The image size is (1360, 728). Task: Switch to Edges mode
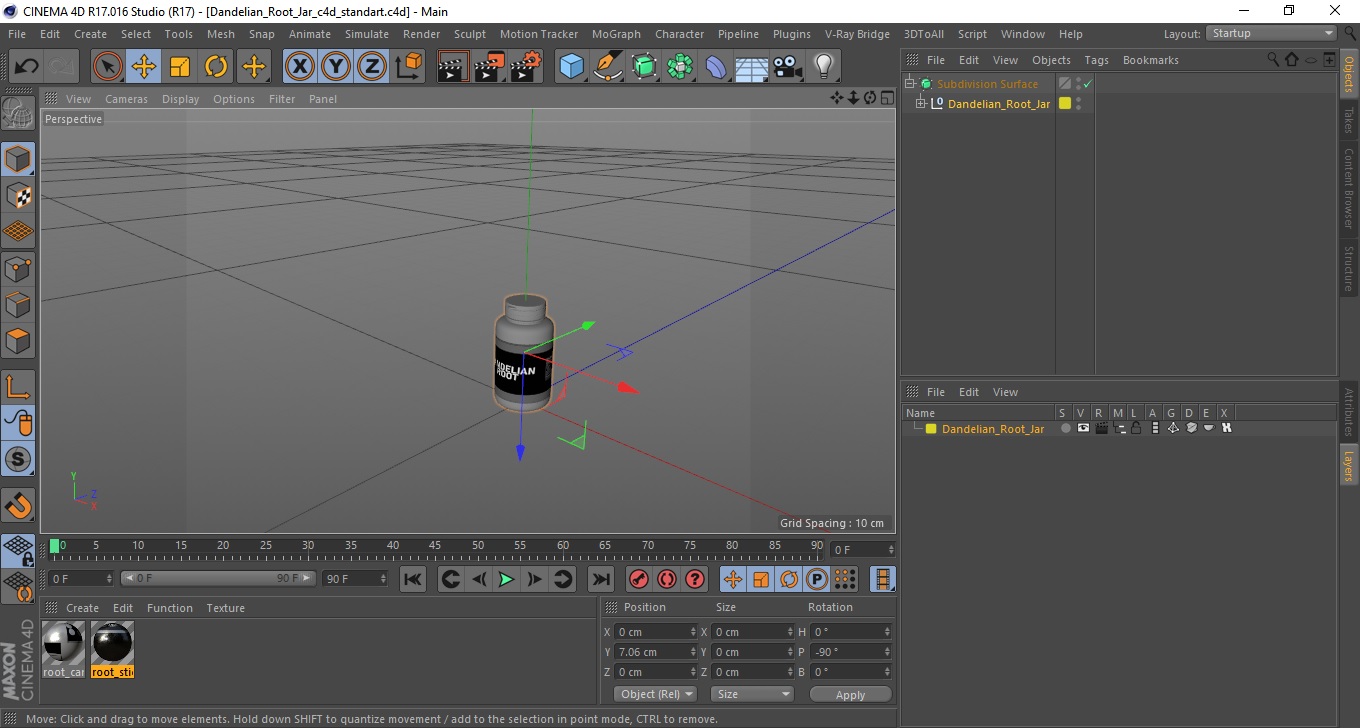coord(18,305)
